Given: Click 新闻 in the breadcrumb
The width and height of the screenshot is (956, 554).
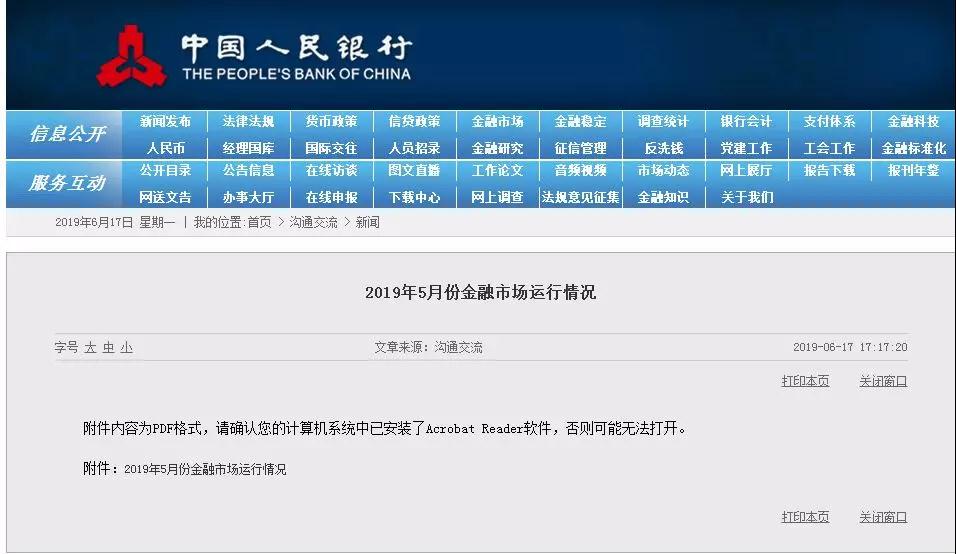Looking at the screenshot, I should (x=368, y=222).
